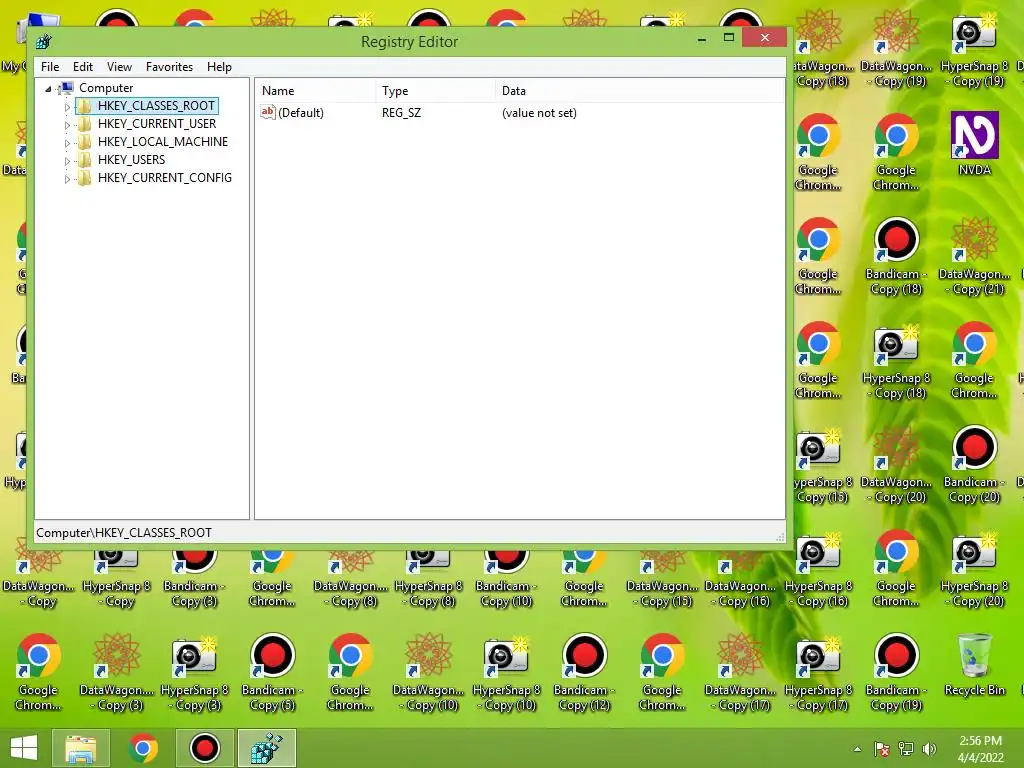Select the NVDA desktop shortcut

coord(974,144)
